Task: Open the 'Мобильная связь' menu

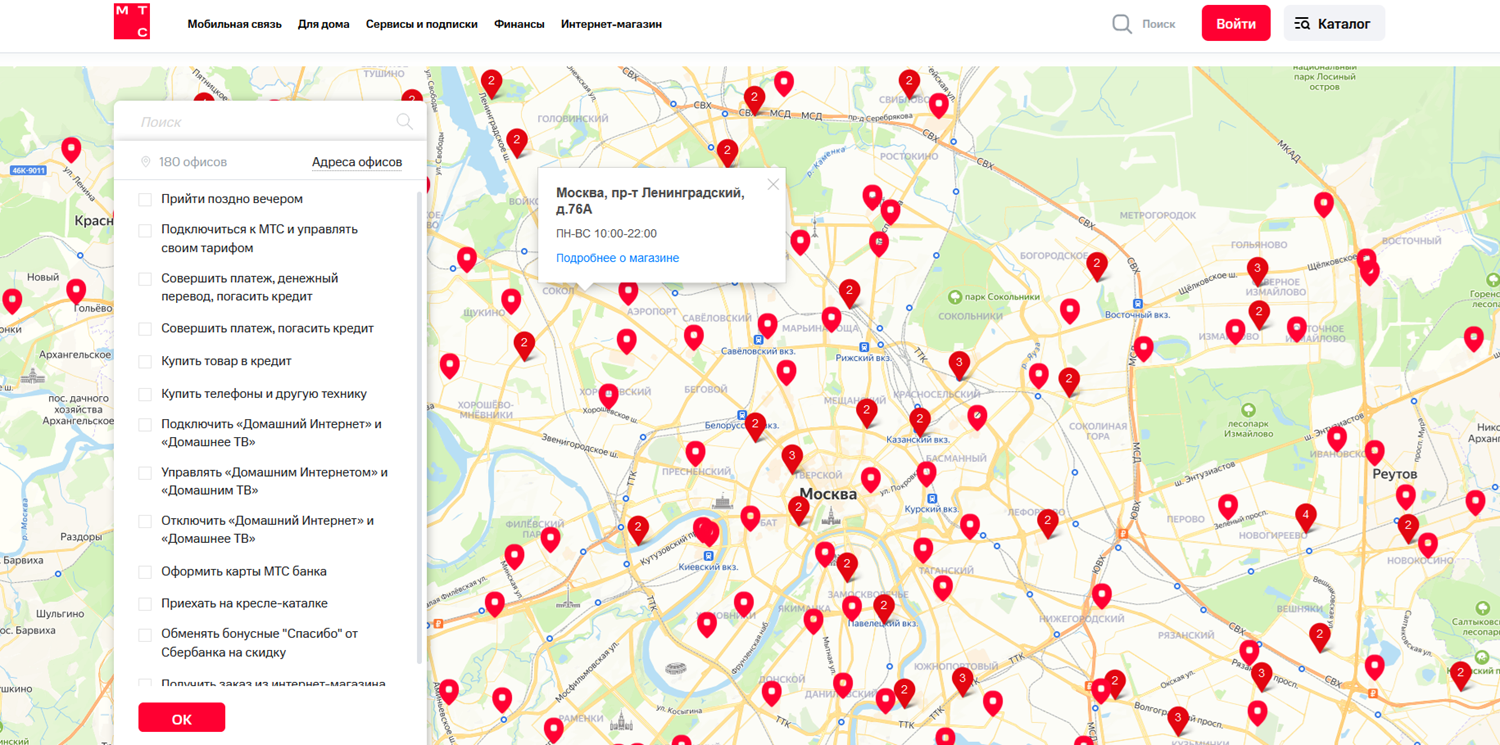Action: coord(234,24)
